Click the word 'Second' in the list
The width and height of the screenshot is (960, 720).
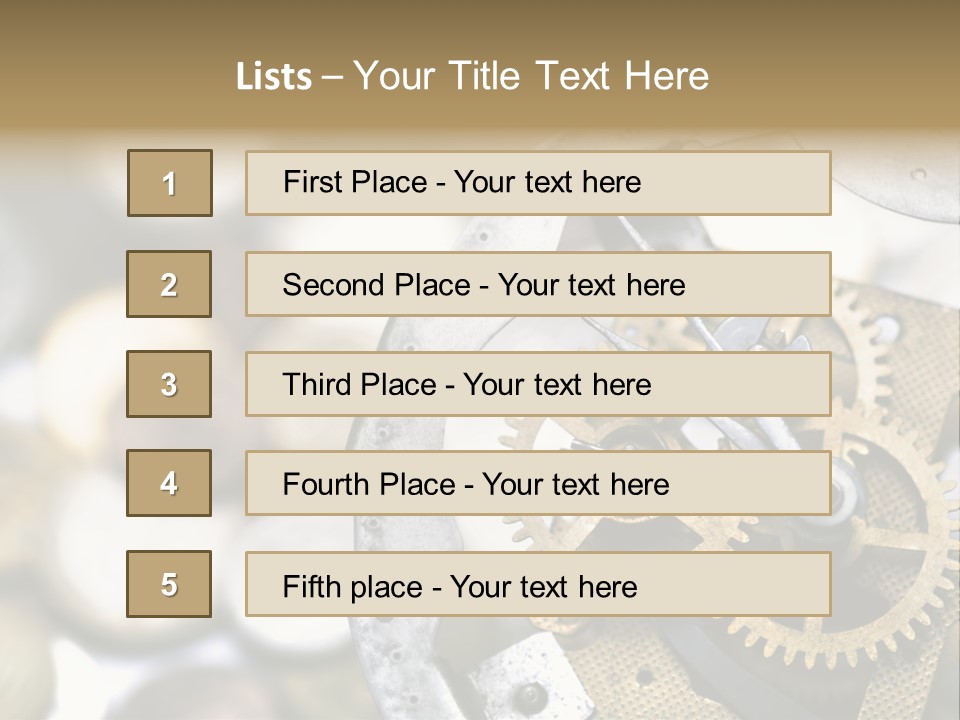pos(333,285)
